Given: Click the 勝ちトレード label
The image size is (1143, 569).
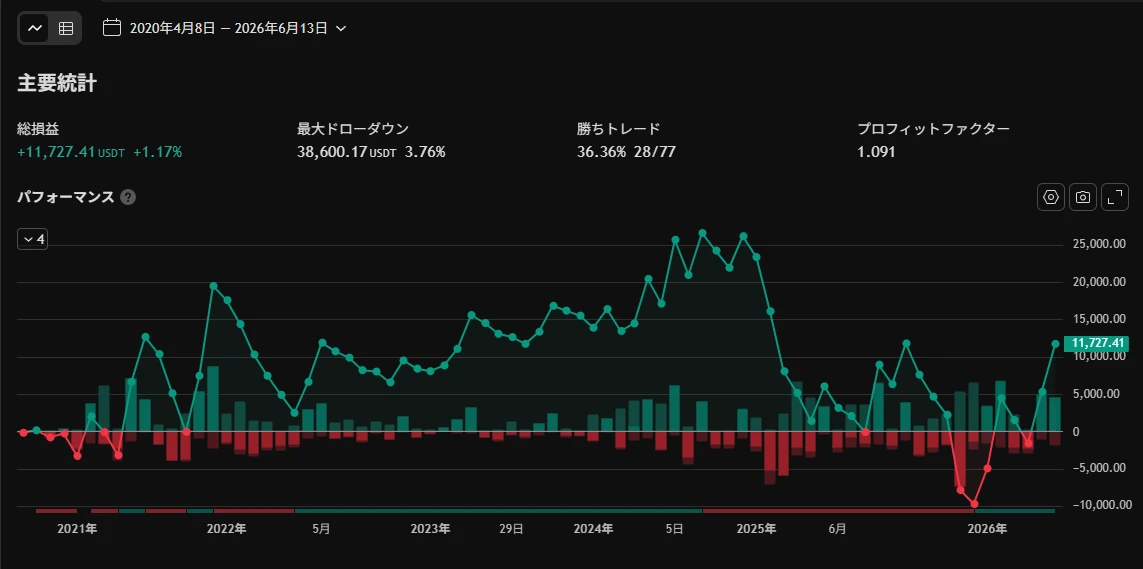Looking at the screenshot, I should coord(618,129).
